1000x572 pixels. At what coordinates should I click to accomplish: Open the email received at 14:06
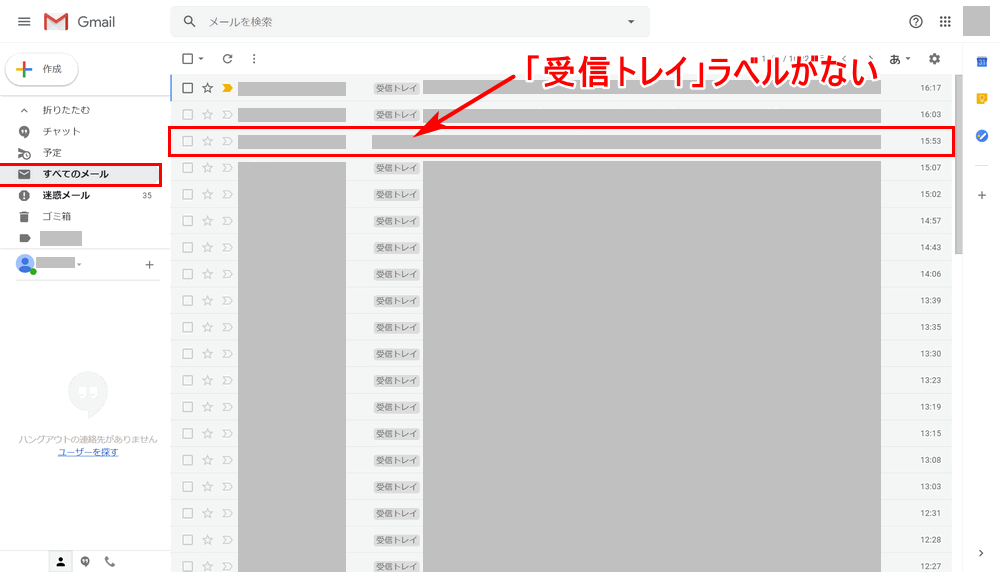[x=561, y=274]
